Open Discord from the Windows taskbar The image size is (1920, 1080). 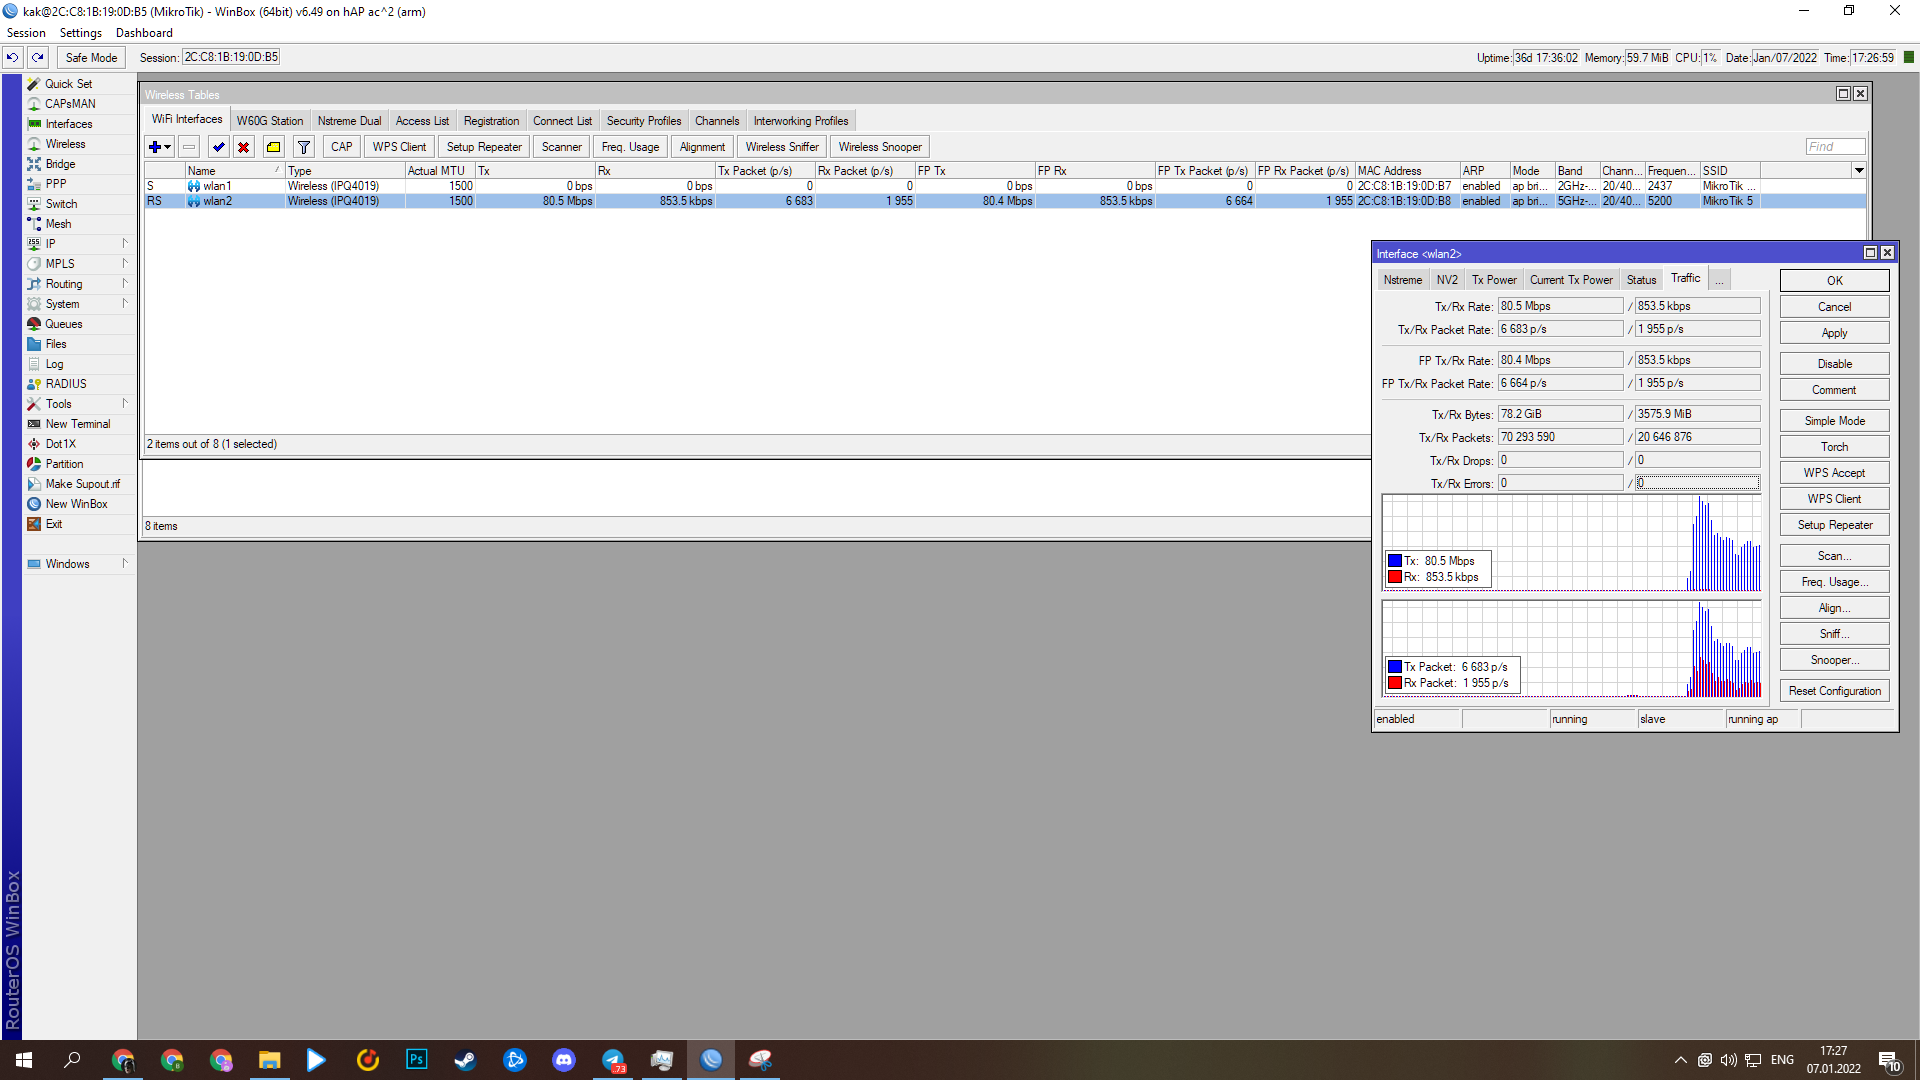point(563,1060)
